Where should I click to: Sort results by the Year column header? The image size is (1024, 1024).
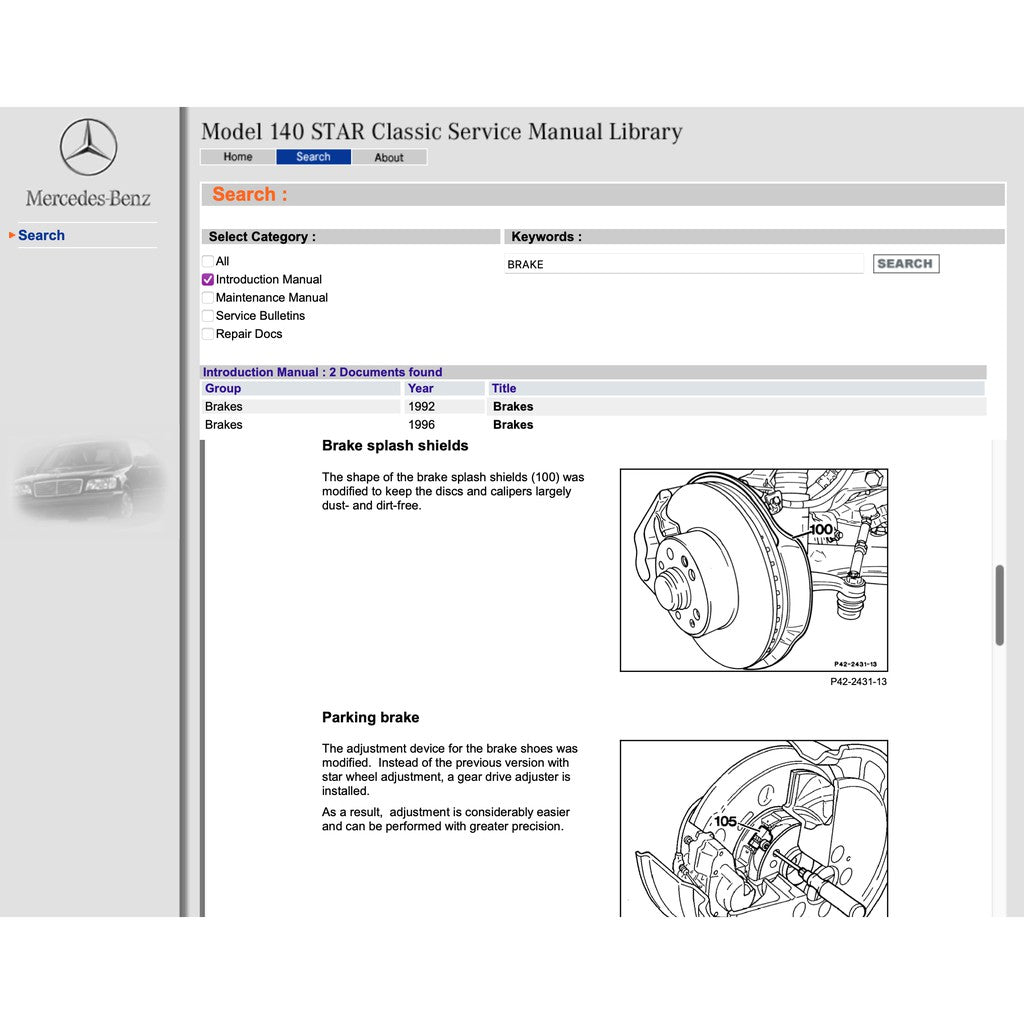[x=420, y=388]
